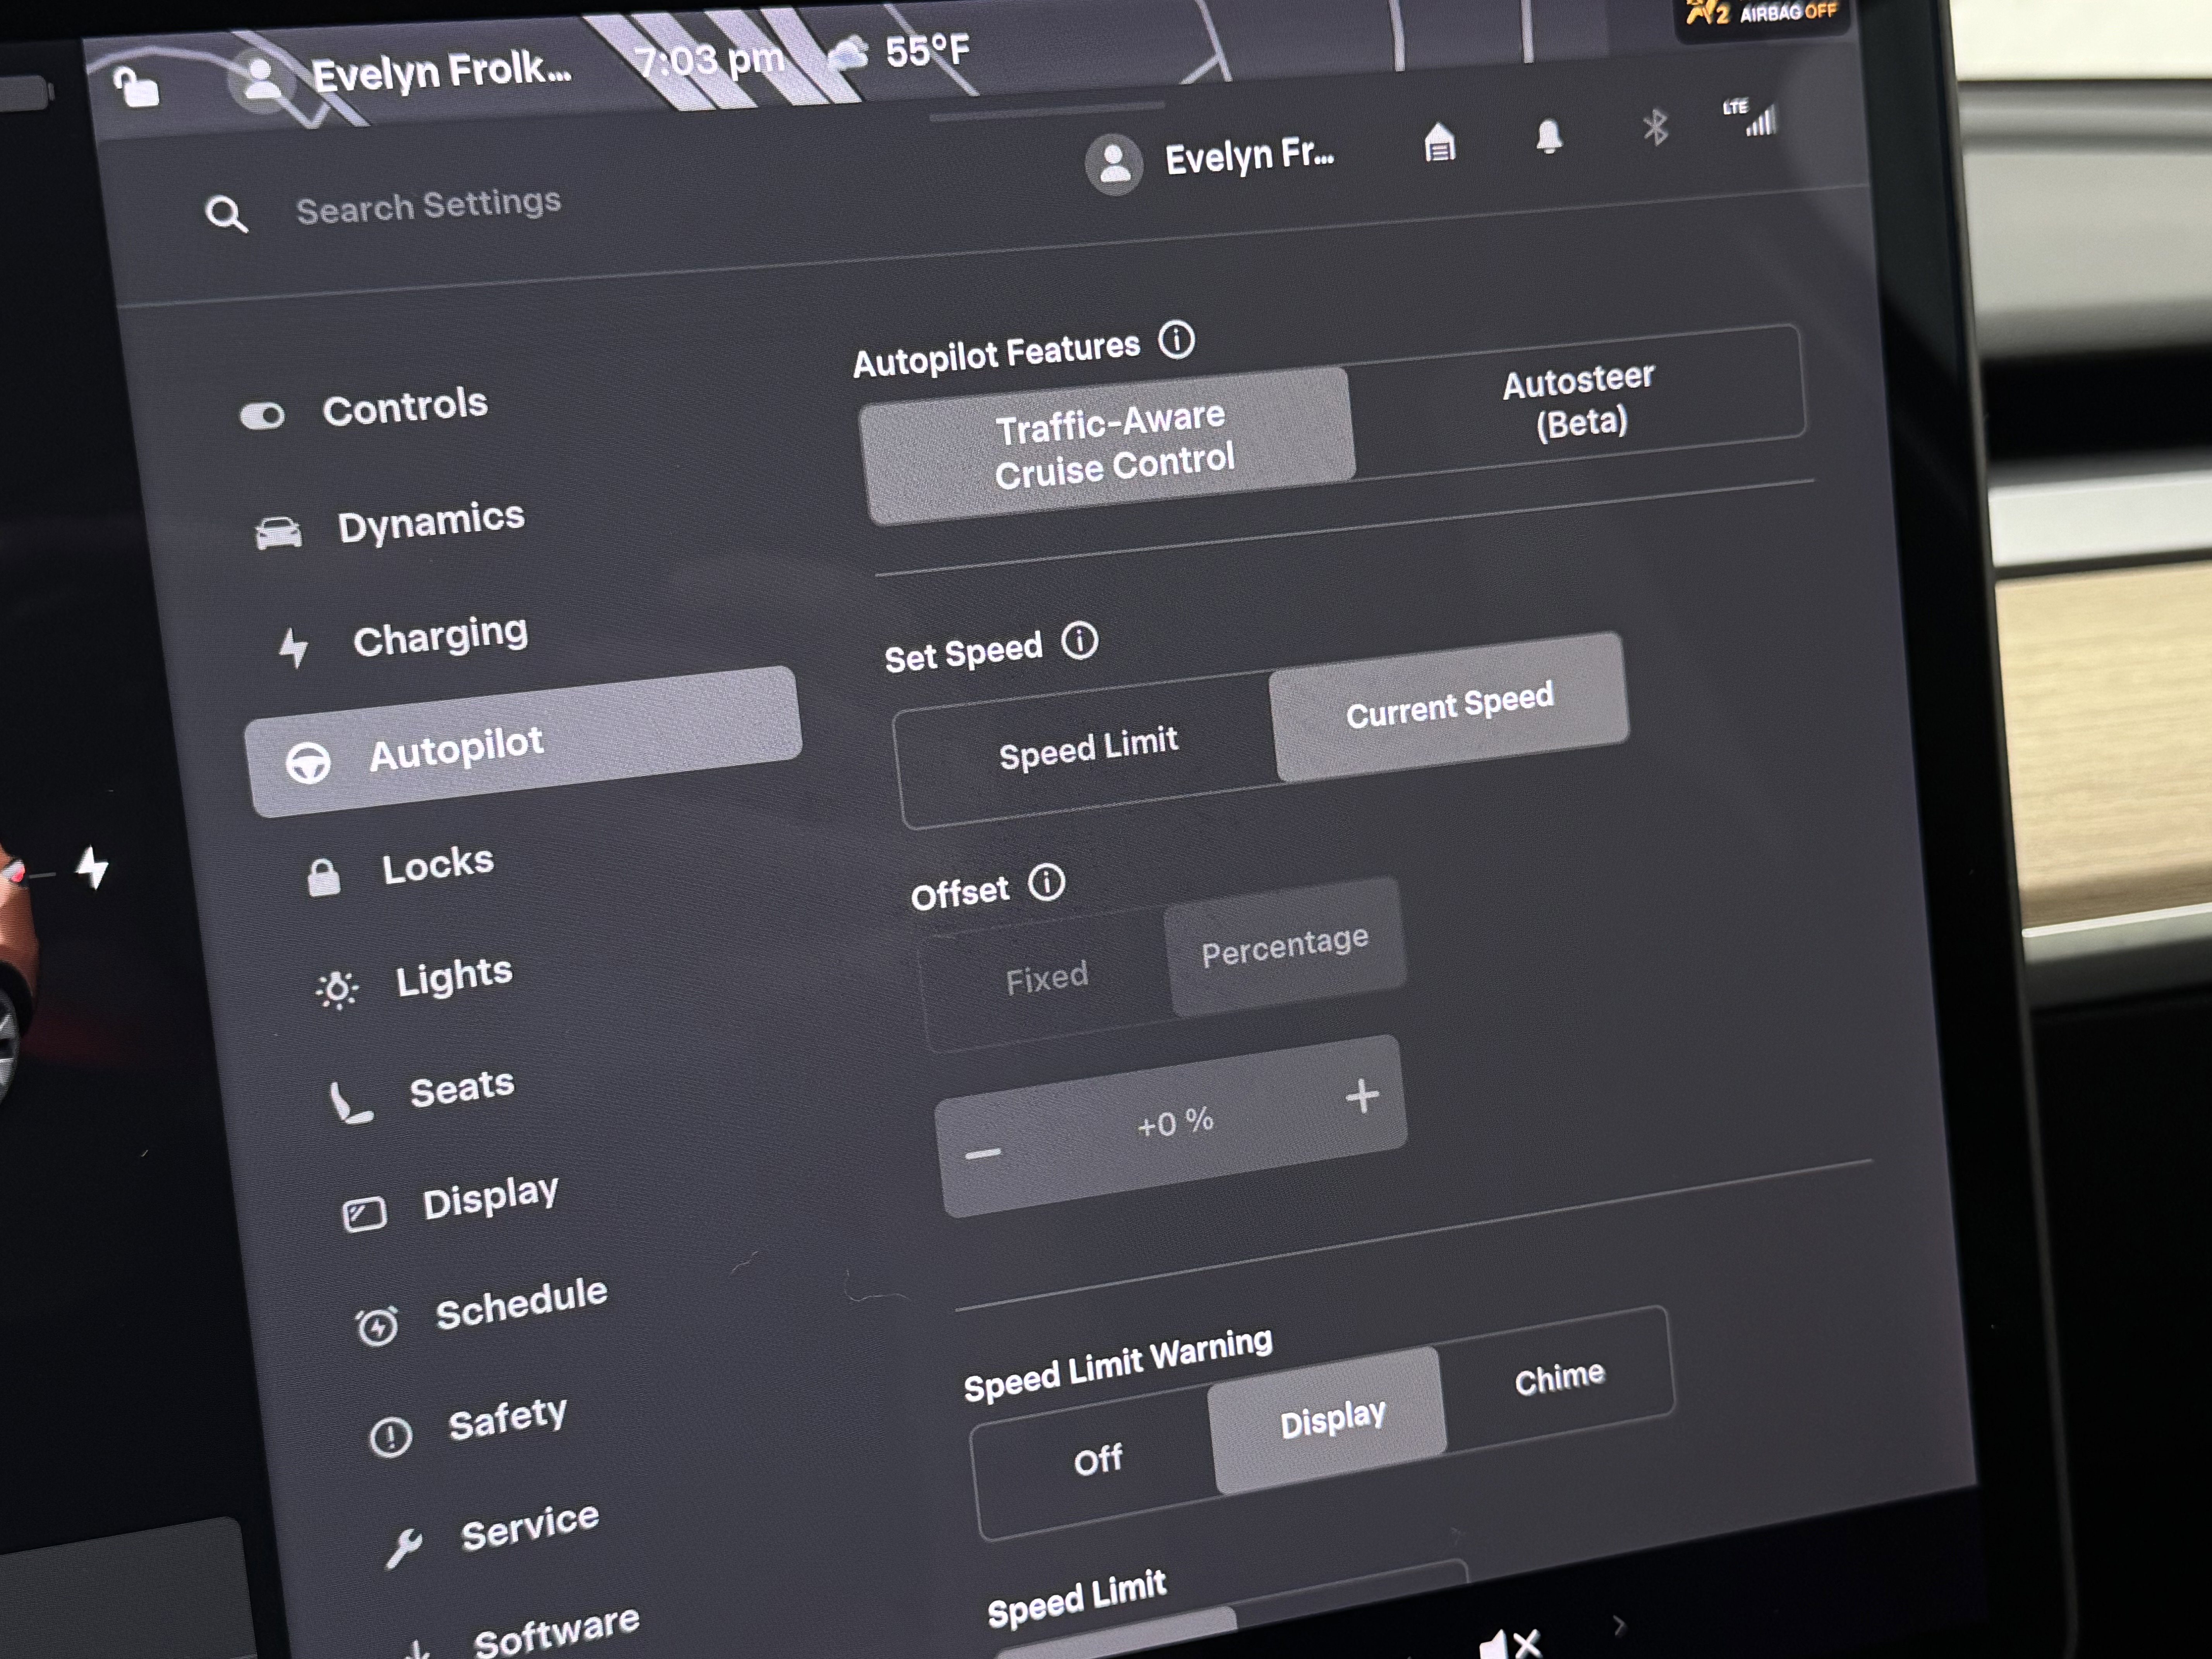
Task: Open the garage door opener icon
Action: click(x=1439, y=143)
